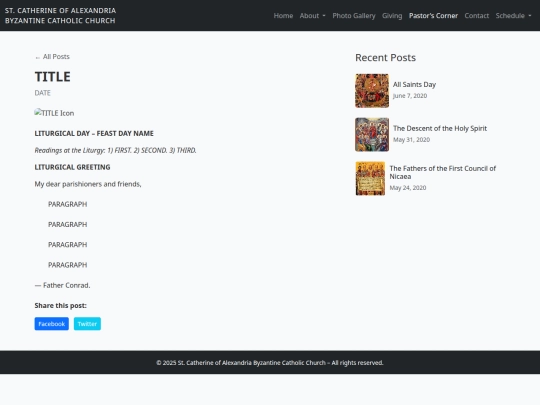Share the post on Twitter
This screenshot has width=540, height=405.
click(87, 324)
